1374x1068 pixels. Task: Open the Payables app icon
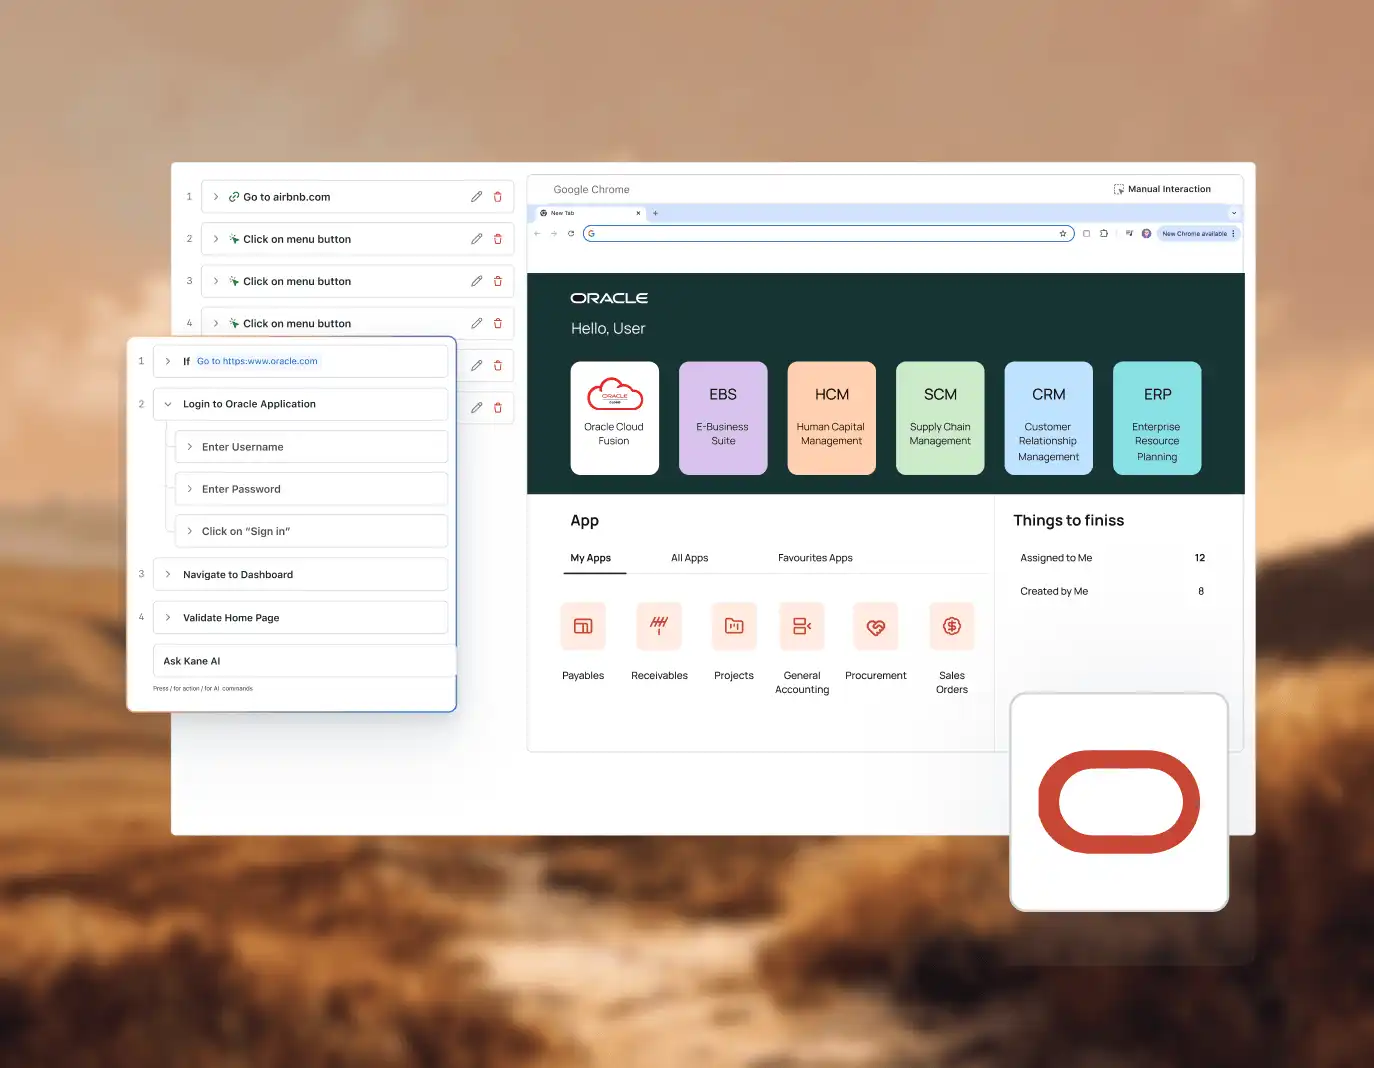point(583,626)
